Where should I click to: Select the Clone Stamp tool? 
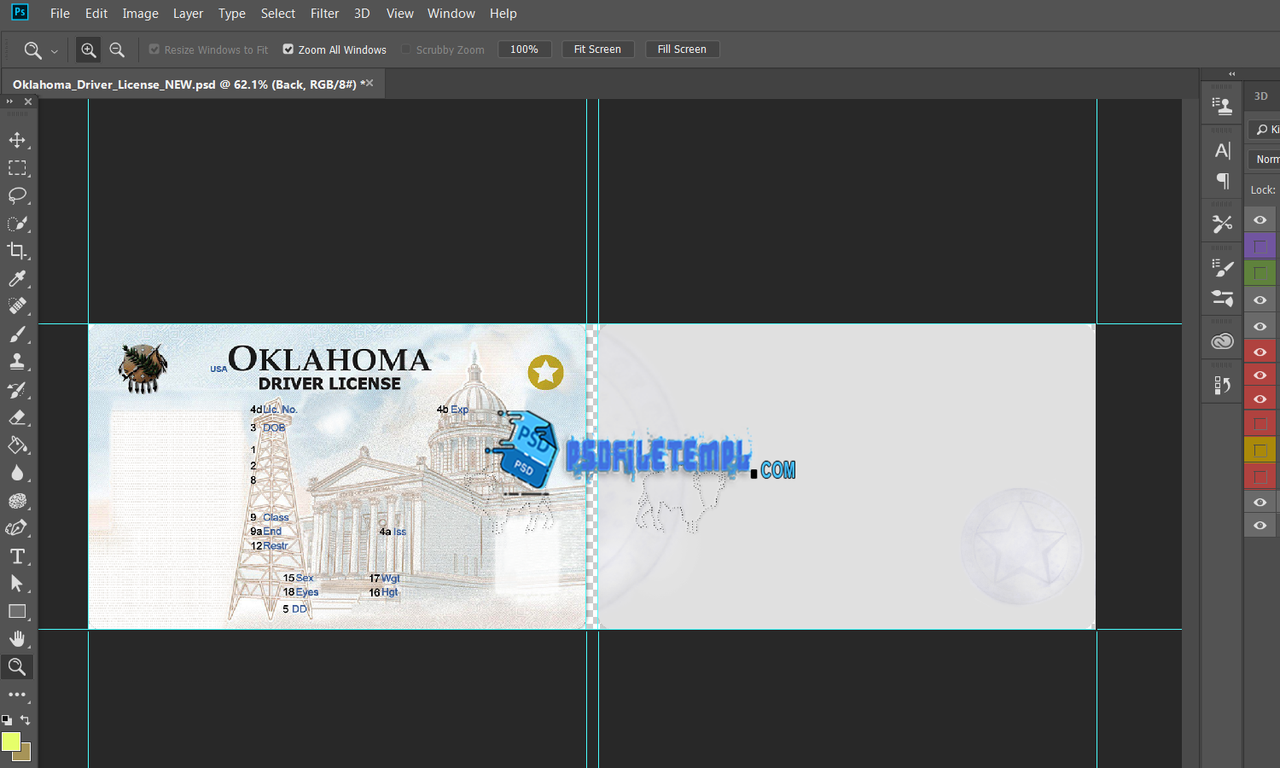(x=17, y=362)
